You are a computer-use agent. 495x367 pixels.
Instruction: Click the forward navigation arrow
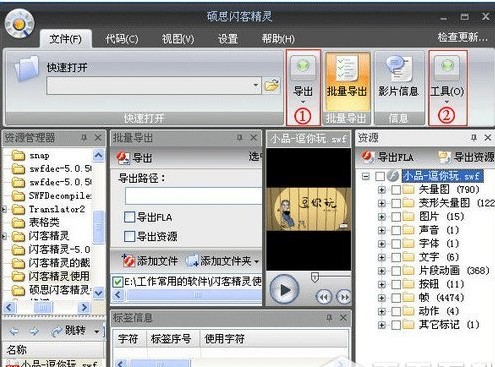34,331
